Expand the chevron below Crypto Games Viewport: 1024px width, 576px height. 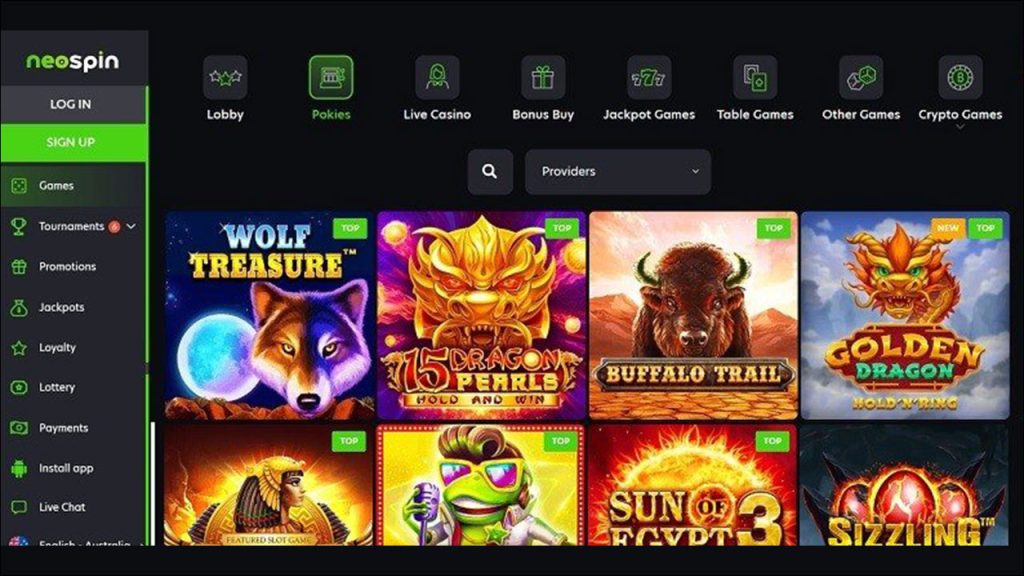pos(960,127)
